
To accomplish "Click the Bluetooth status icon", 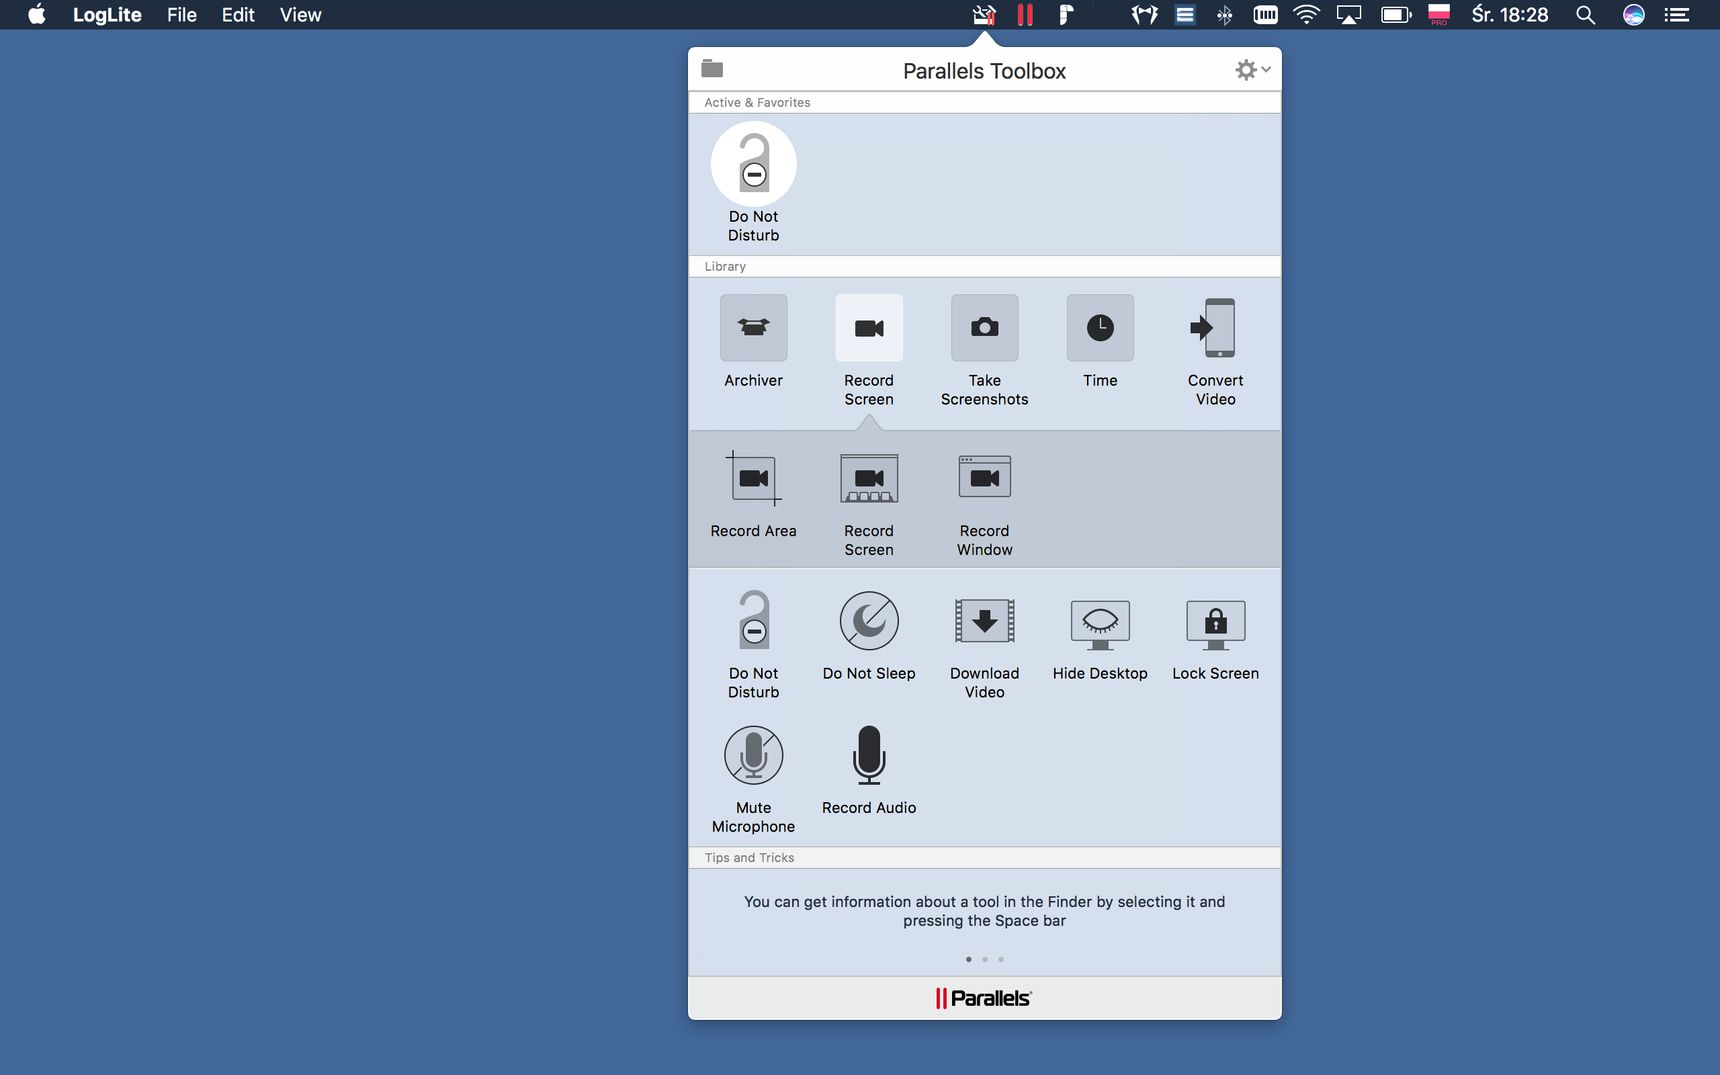I will [x=1224, y=14].
